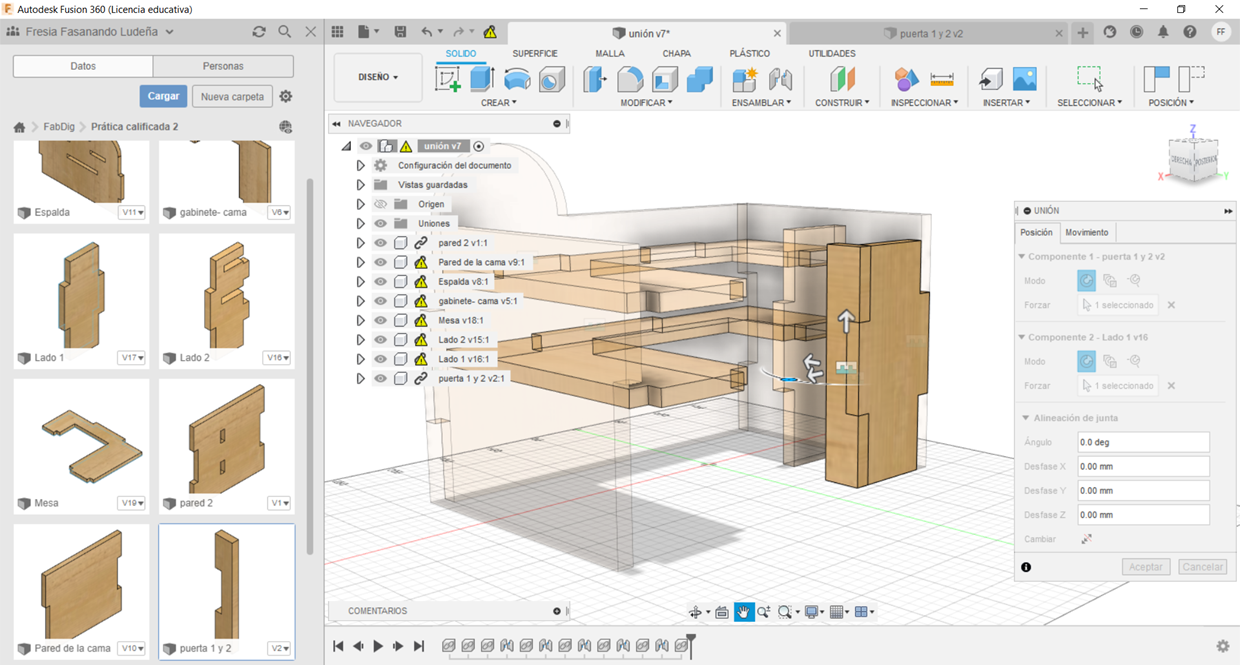Click the refresh icon in data panel
This screenshot has width=1240, height=665.
259,32
